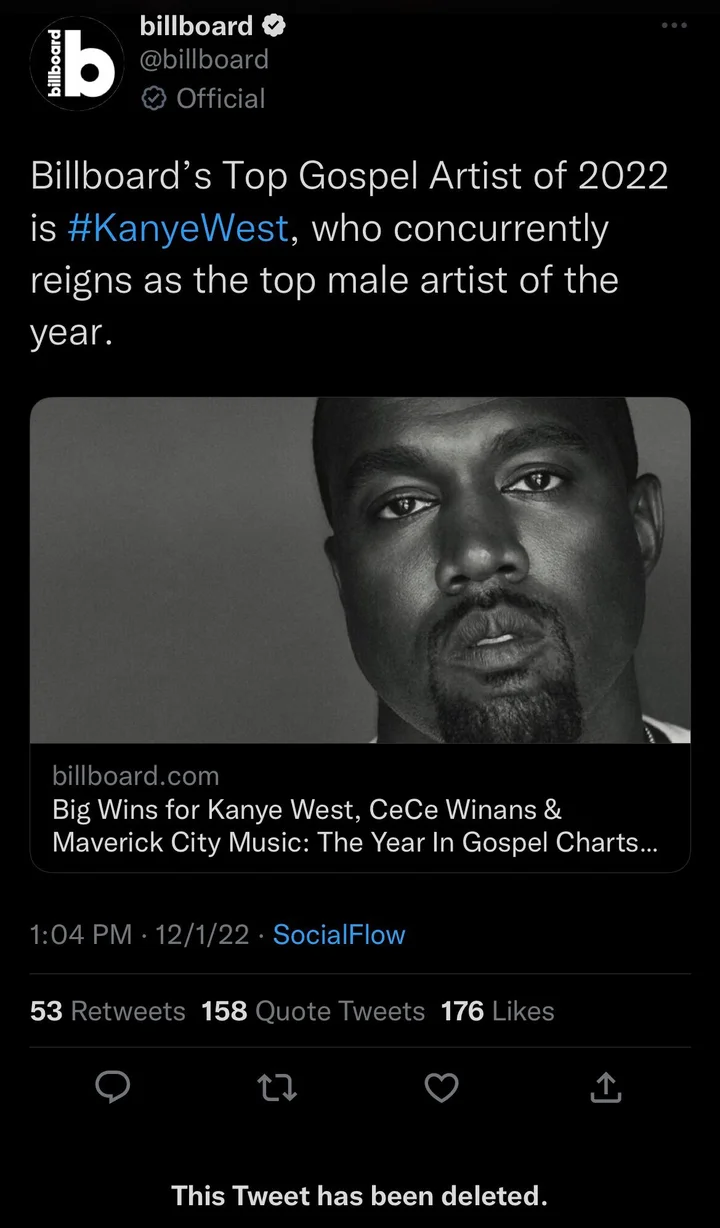720x1228 pixels.
Task: Click the retweet icon
Action: click(277, 1089)
